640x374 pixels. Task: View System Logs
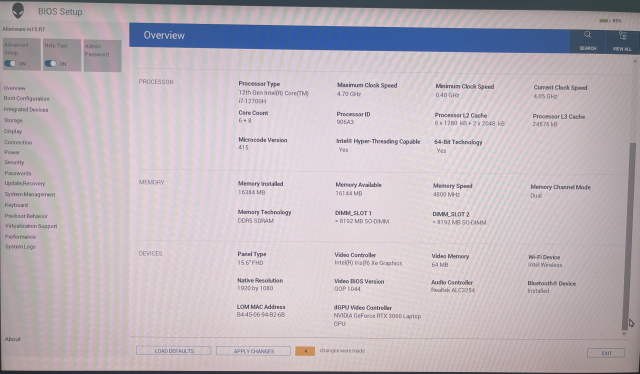20,247
